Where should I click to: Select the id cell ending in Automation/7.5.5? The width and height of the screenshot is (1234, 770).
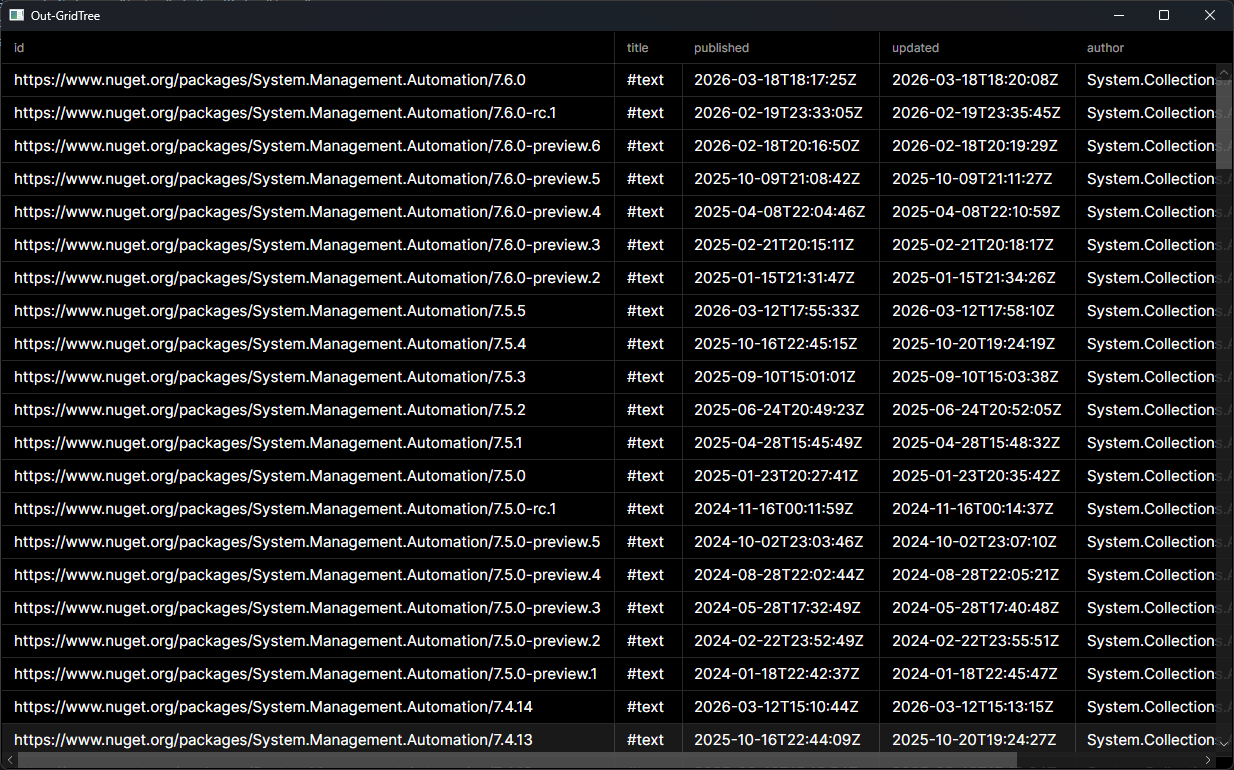coord(307,311)
